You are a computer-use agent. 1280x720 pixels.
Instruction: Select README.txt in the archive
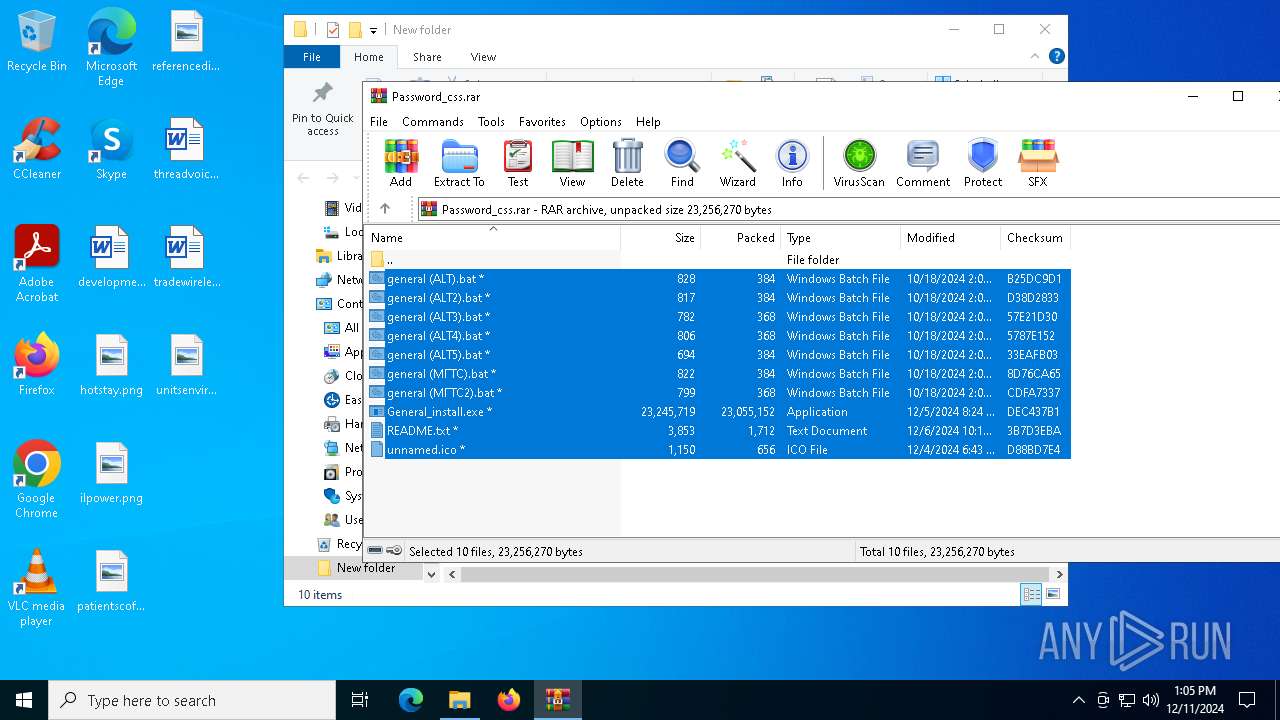point(718,431)
